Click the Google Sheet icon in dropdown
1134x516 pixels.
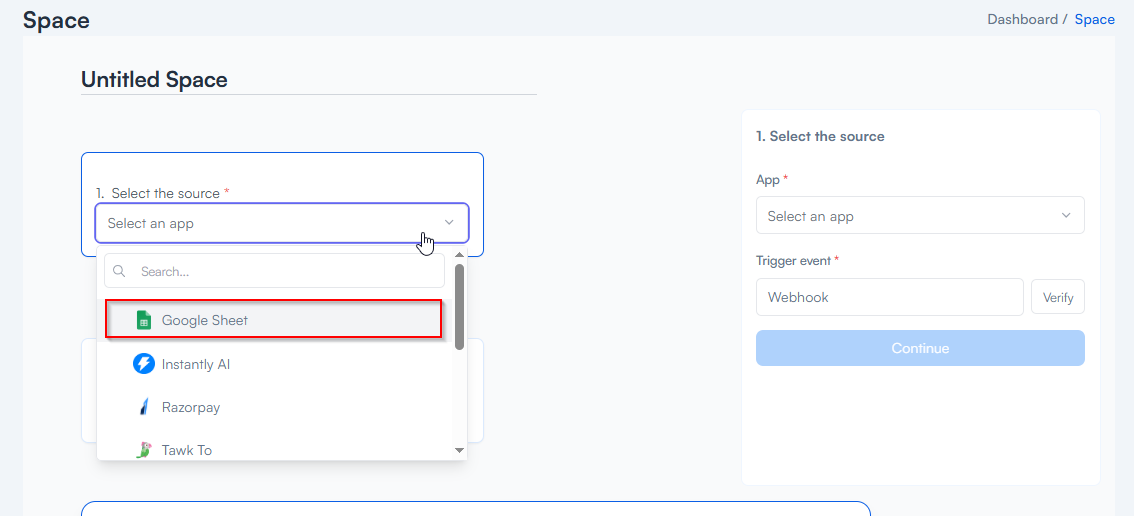pos(143,320)
